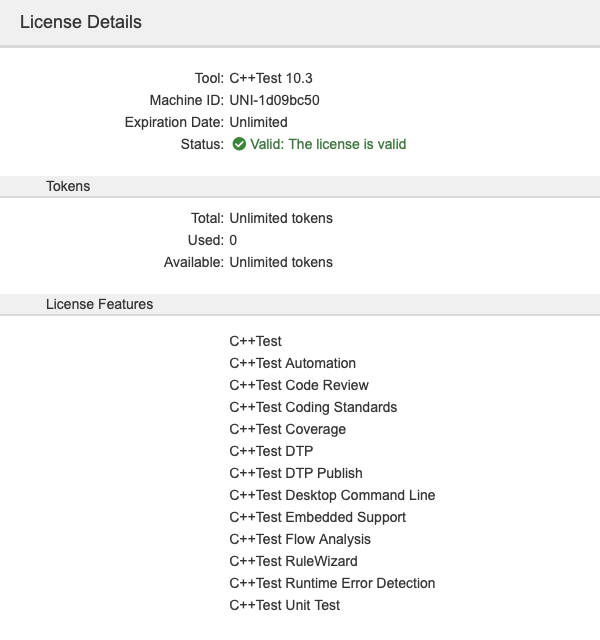Click the 'Valid: The license is valid' text
600x640 pixels.
point(328,144)
